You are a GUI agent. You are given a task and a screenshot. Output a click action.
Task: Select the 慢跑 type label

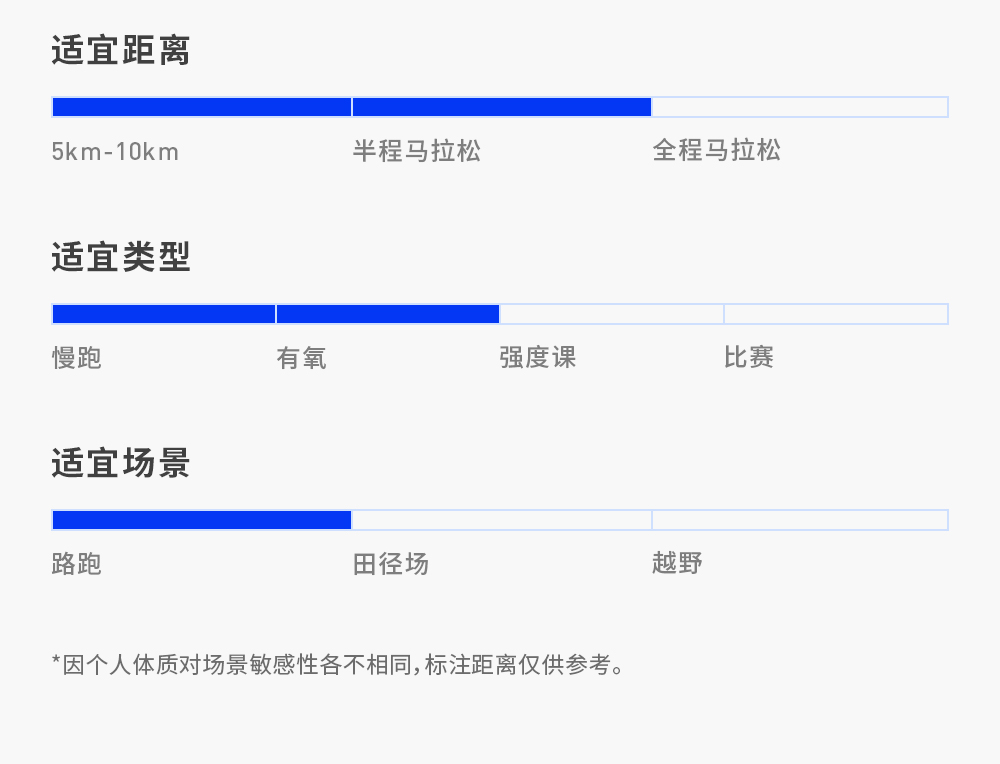pos(77,358)
